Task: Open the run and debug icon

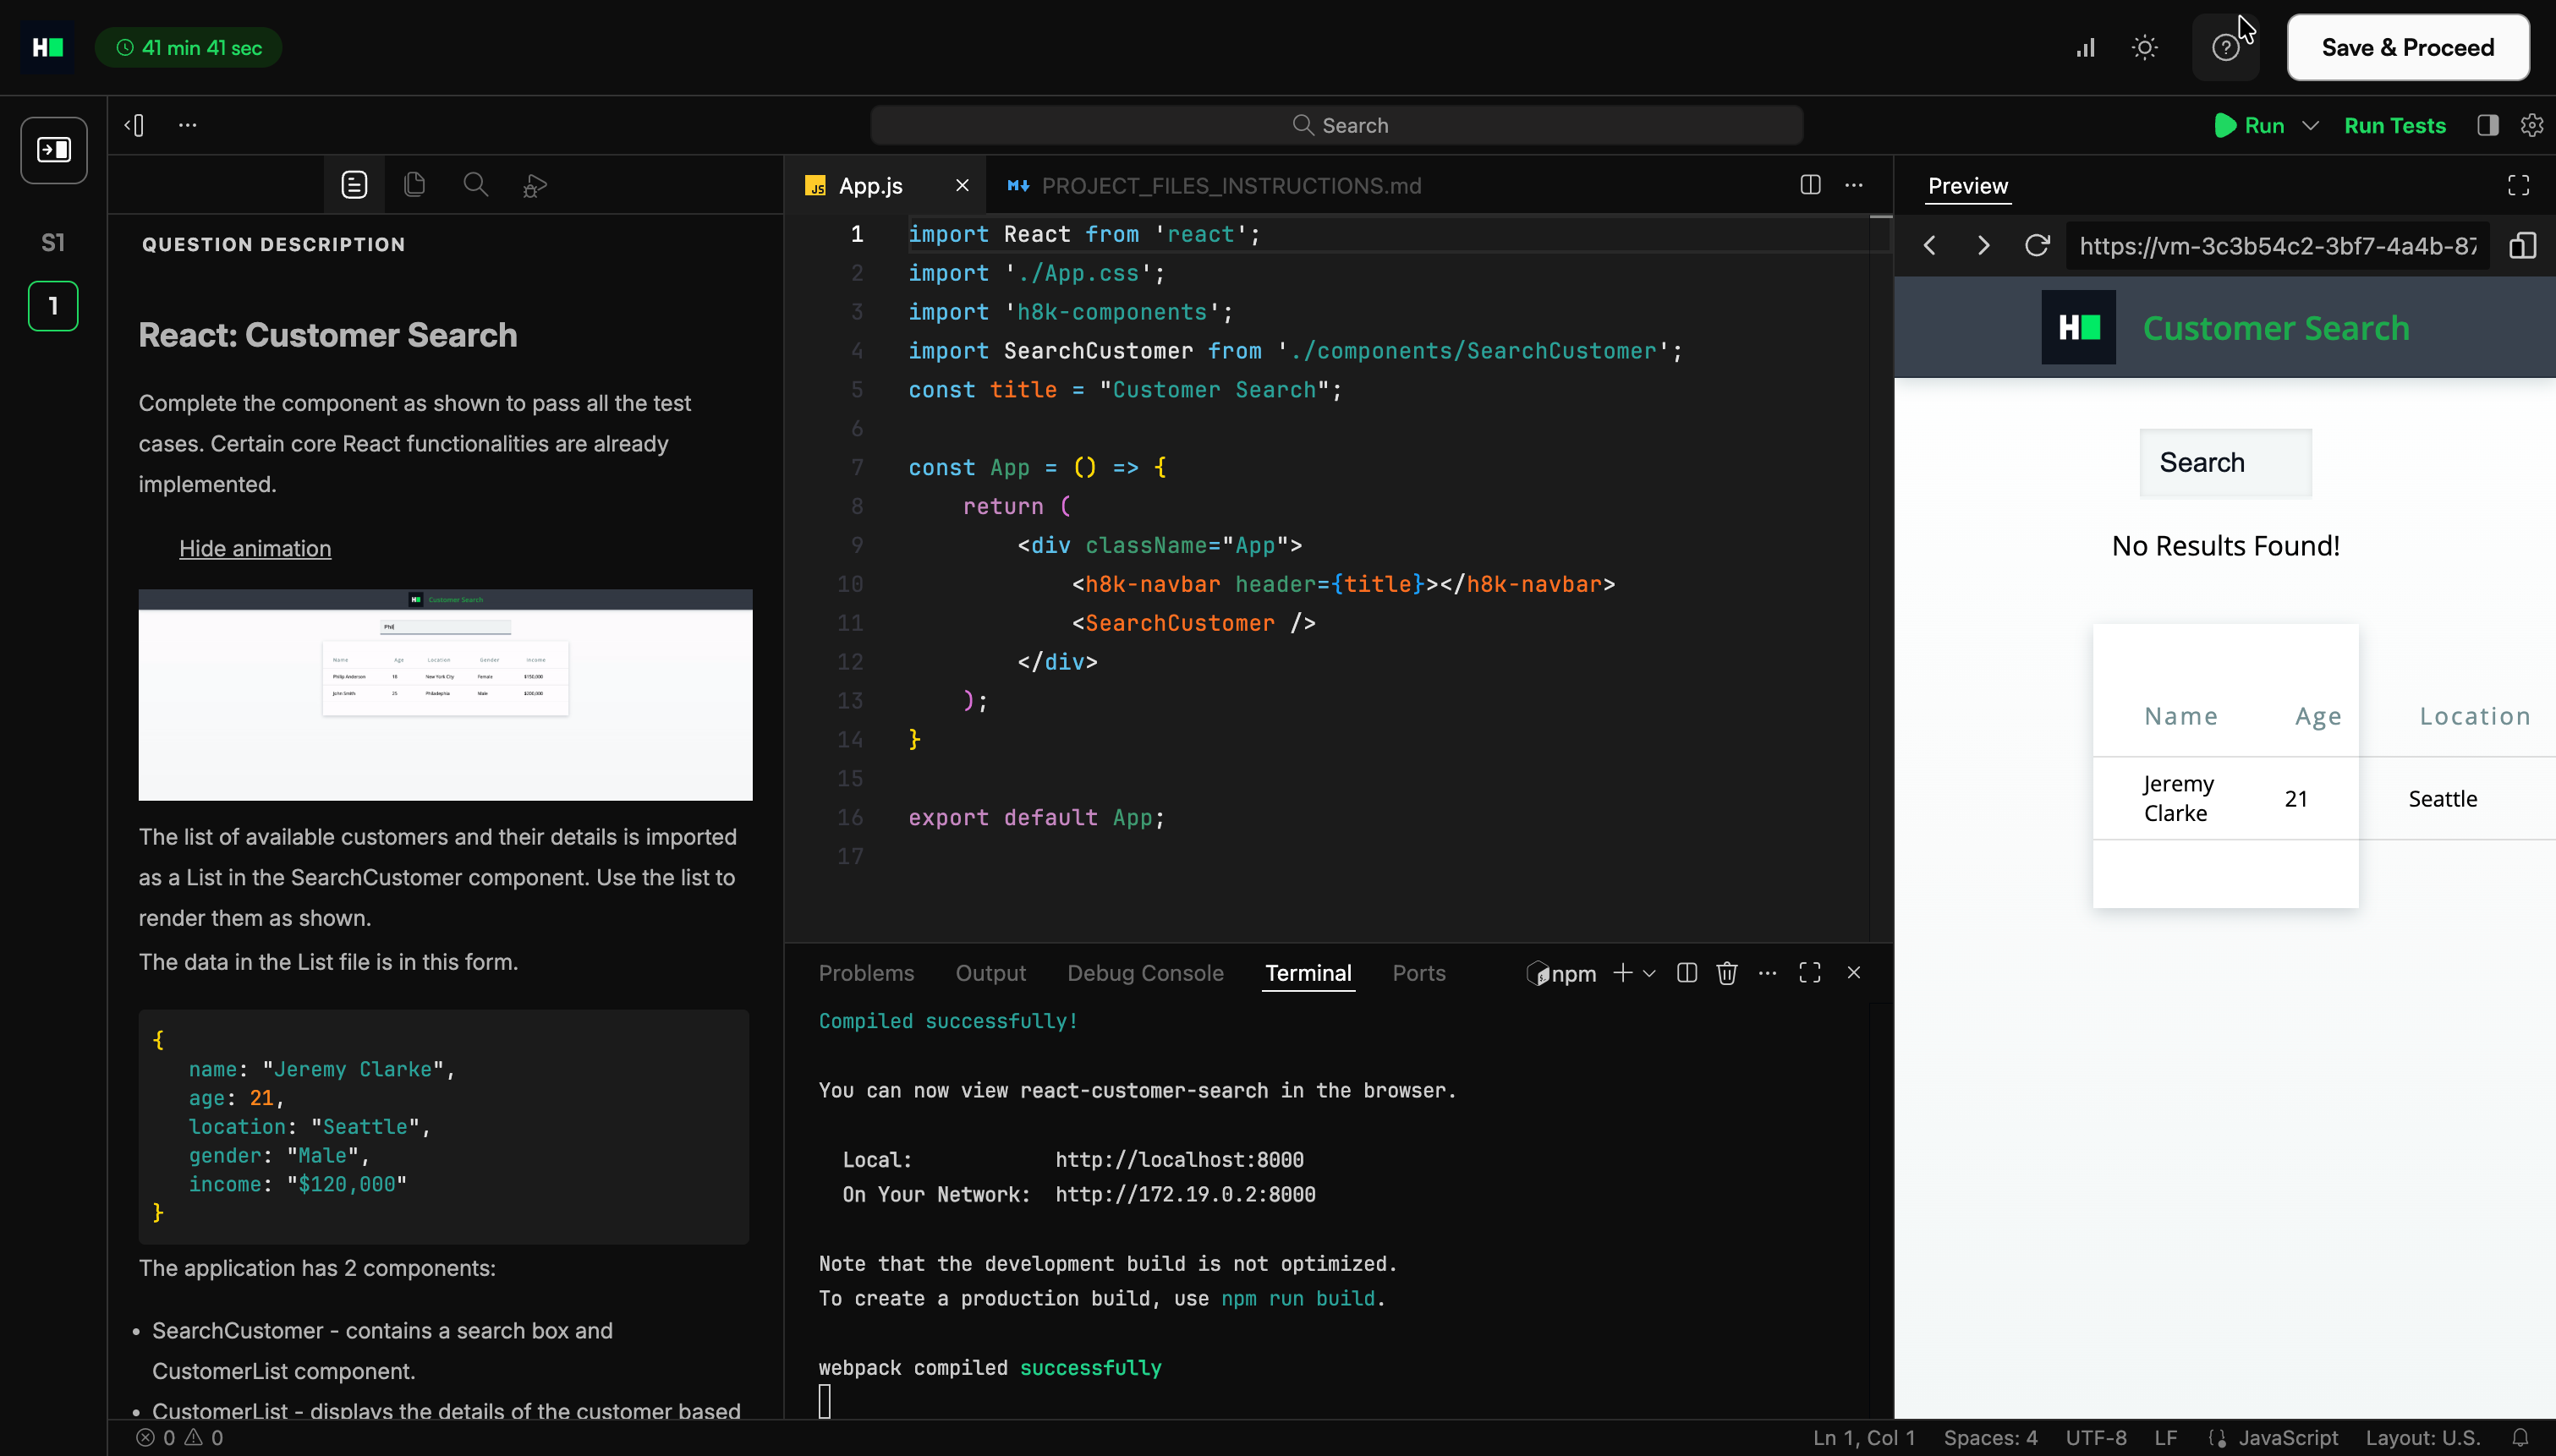Action: click(535, 185)
